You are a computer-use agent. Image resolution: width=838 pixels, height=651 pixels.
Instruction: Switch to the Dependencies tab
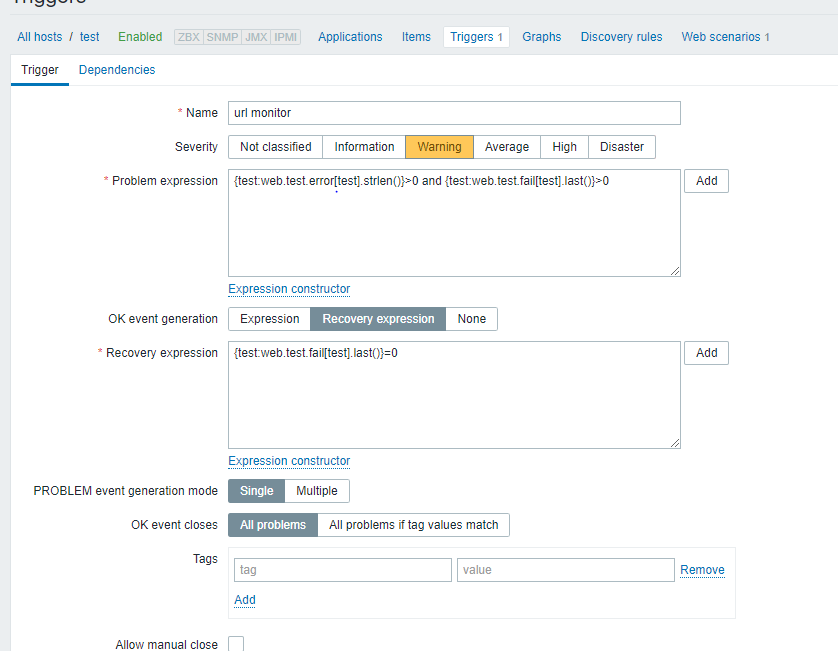117,70
